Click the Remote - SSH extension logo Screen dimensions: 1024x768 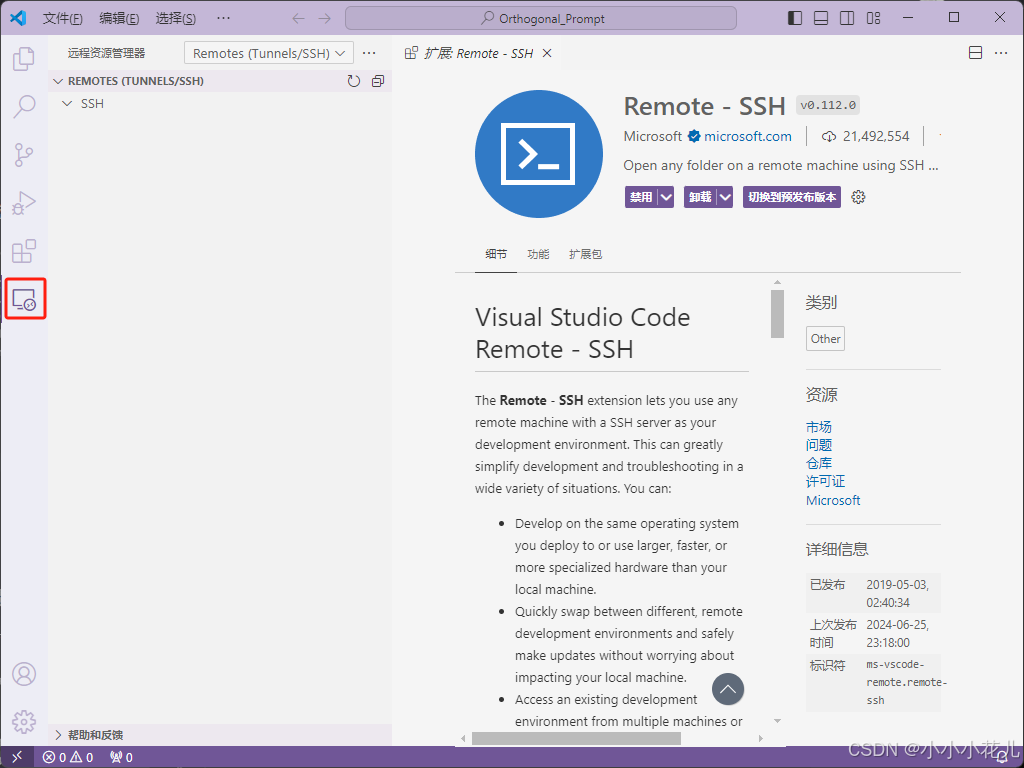tap(539, 154)
